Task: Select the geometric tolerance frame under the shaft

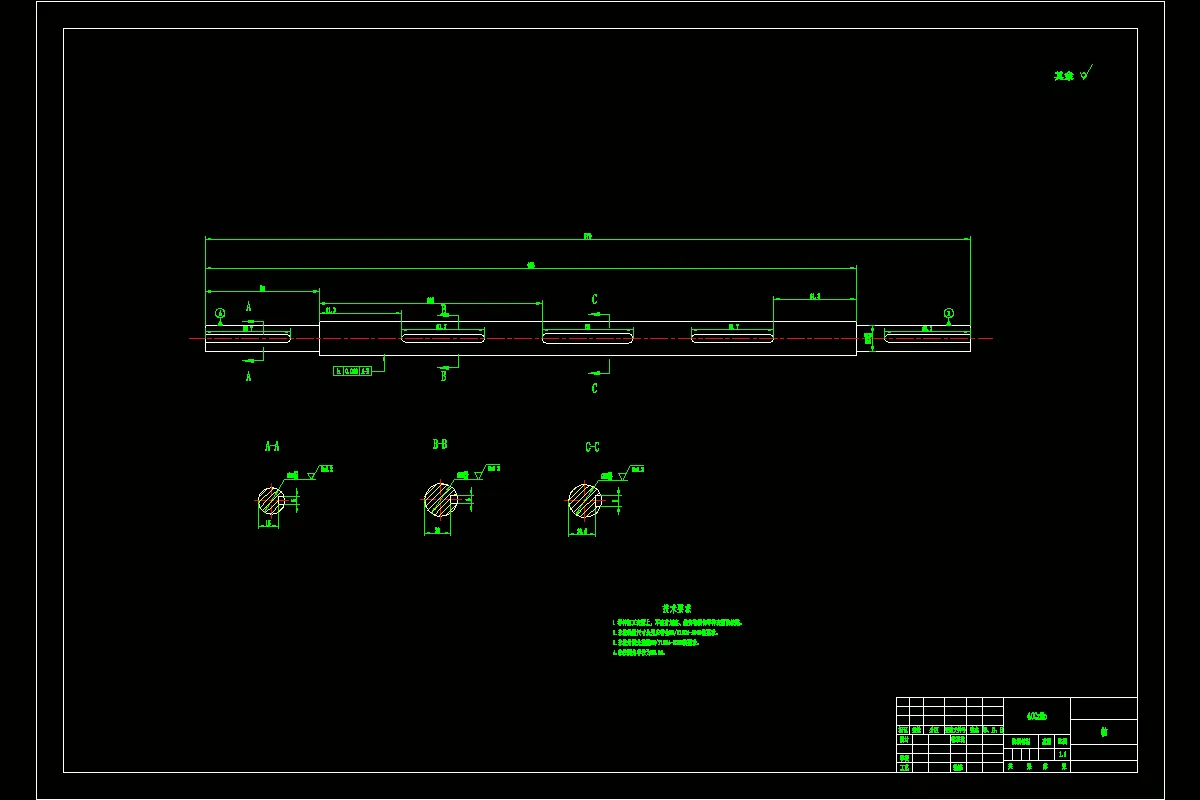Action: tap(353, 371)
